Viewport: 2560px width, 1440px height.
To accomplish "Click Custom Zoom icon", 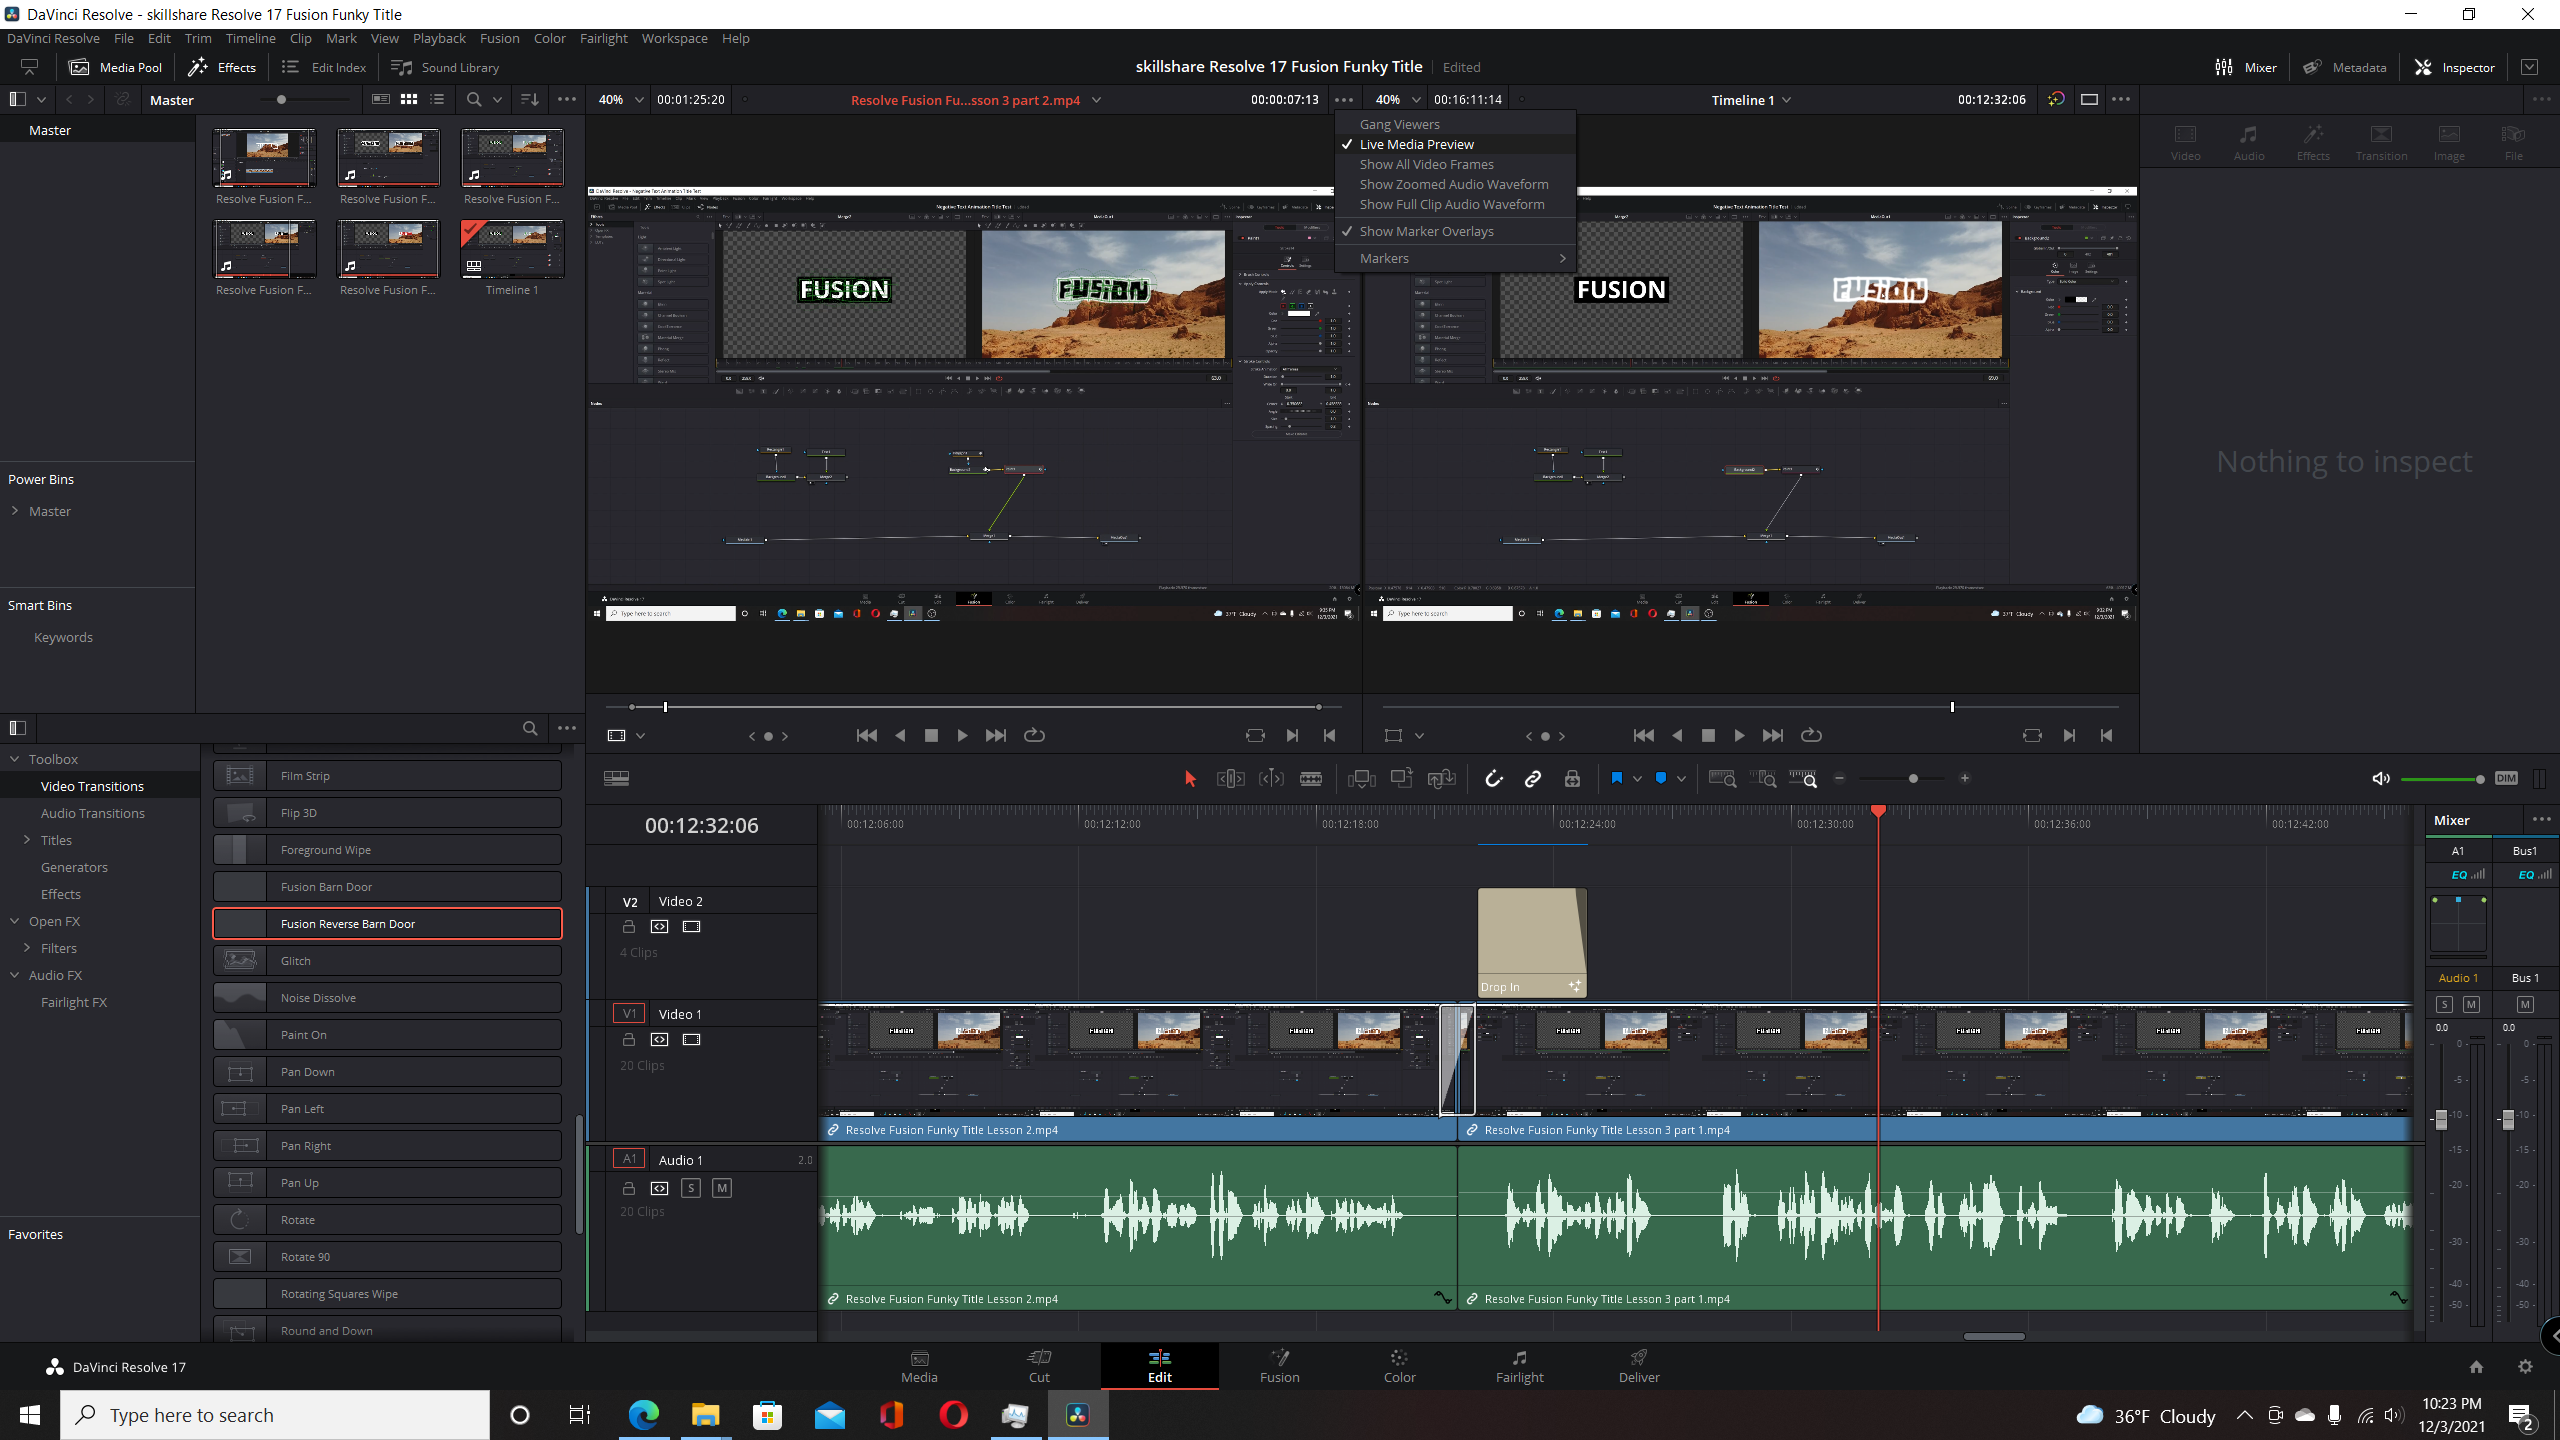I will coord(1803,779).
